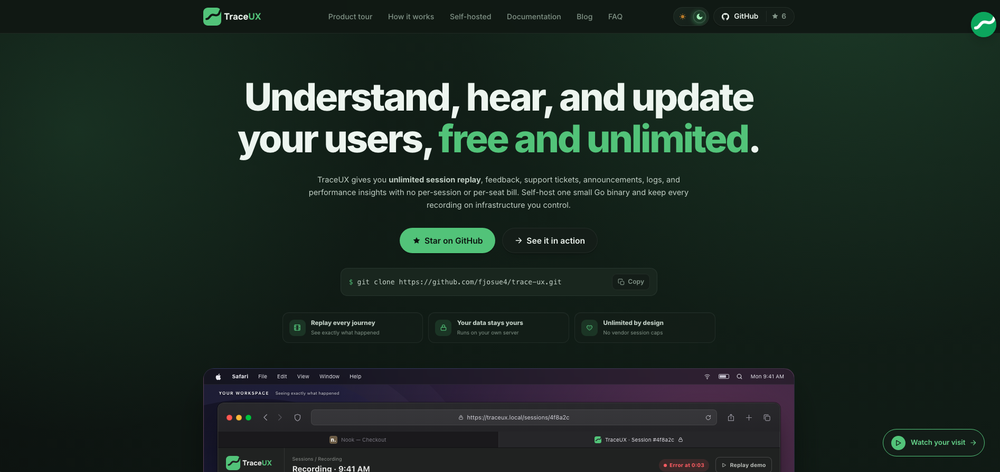This screenshot has width=1000, height=472.
Task: Click the Star on GitHub button
Action: tap(447, 240)
